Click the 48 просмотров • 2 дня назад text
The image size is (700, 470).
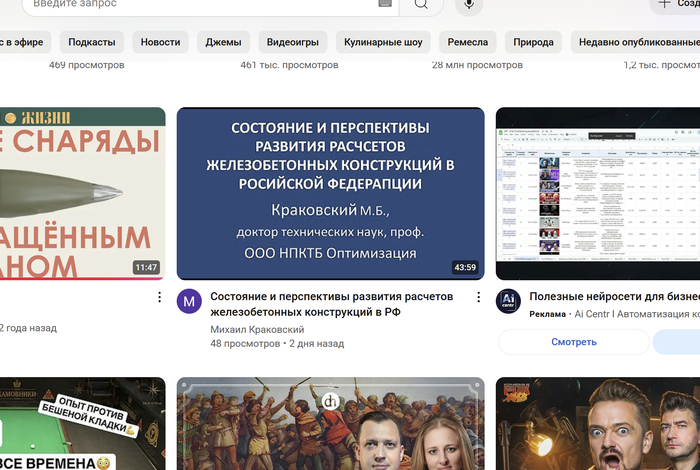pos(277,344)
